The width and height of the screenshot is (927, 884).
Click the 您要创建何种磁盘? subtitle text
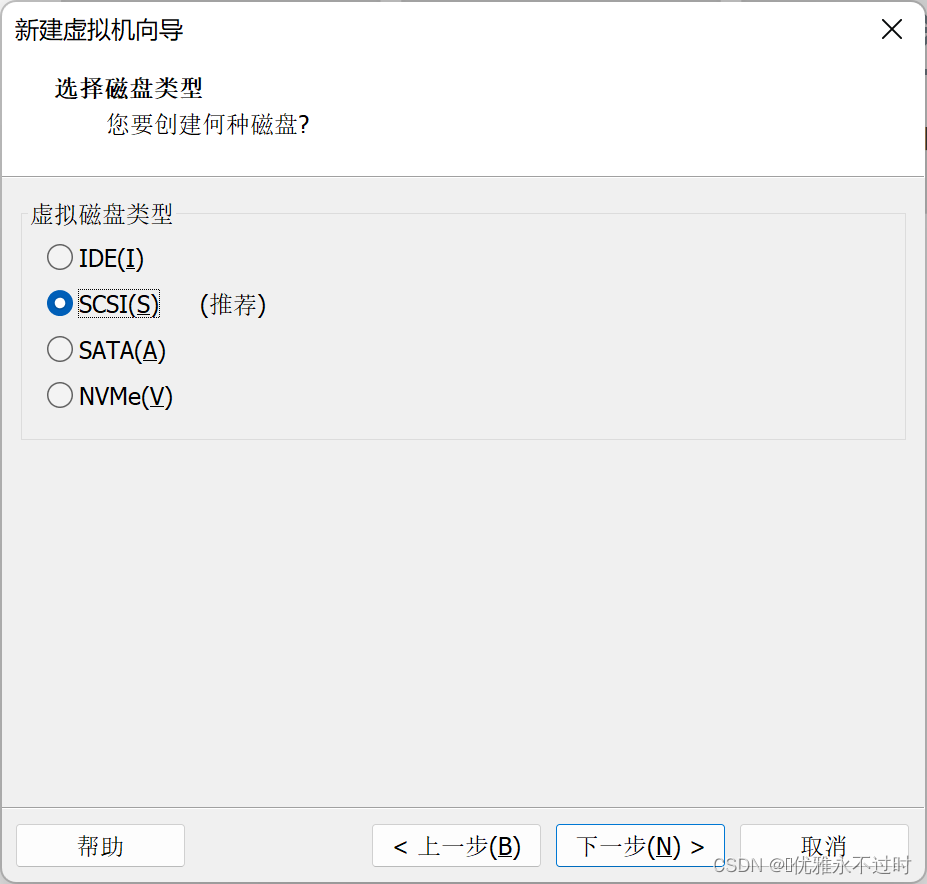pos(208,125)
